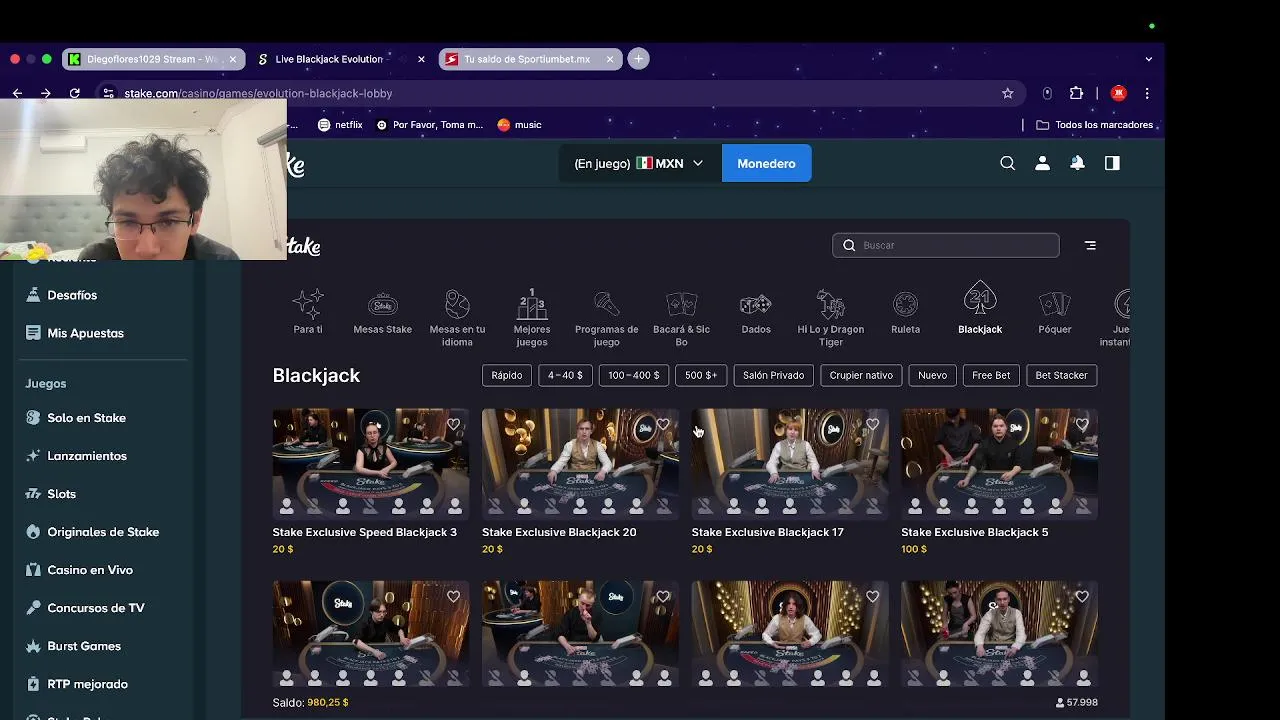1280x720 pixels.
Task: Open the user profile icon
Action: (1043, 163)
